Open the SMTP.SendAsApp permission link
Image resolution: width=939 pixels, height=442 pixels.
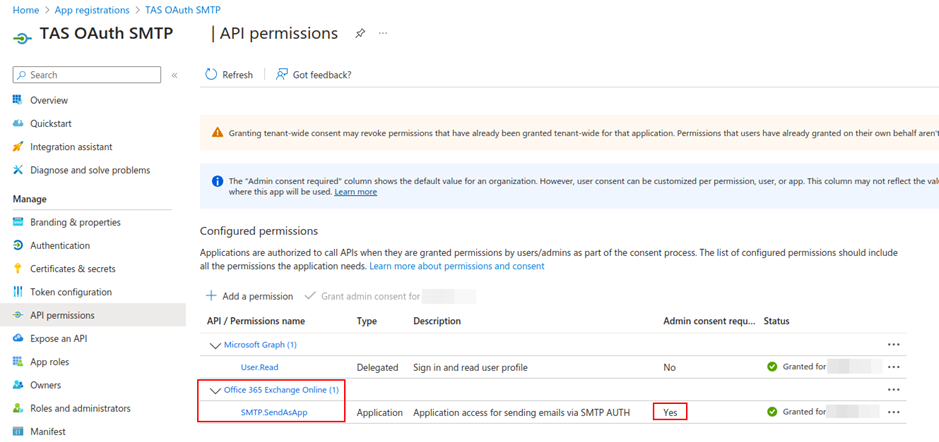[x=273, y=412]
